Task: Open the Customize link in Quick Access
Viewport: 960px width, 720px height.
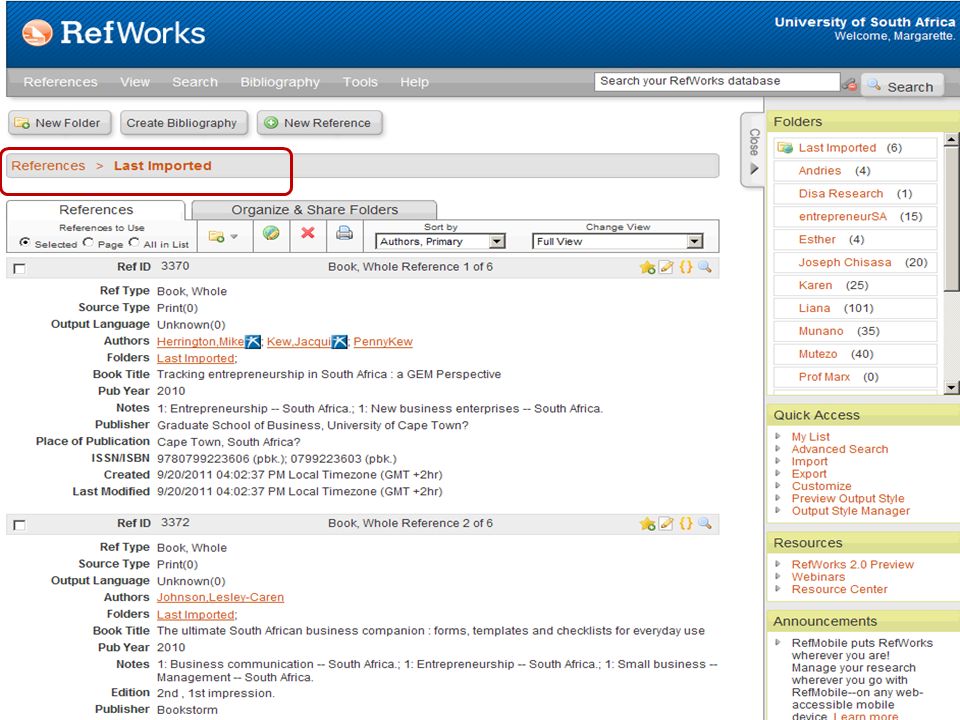Action: coord(821,486)
